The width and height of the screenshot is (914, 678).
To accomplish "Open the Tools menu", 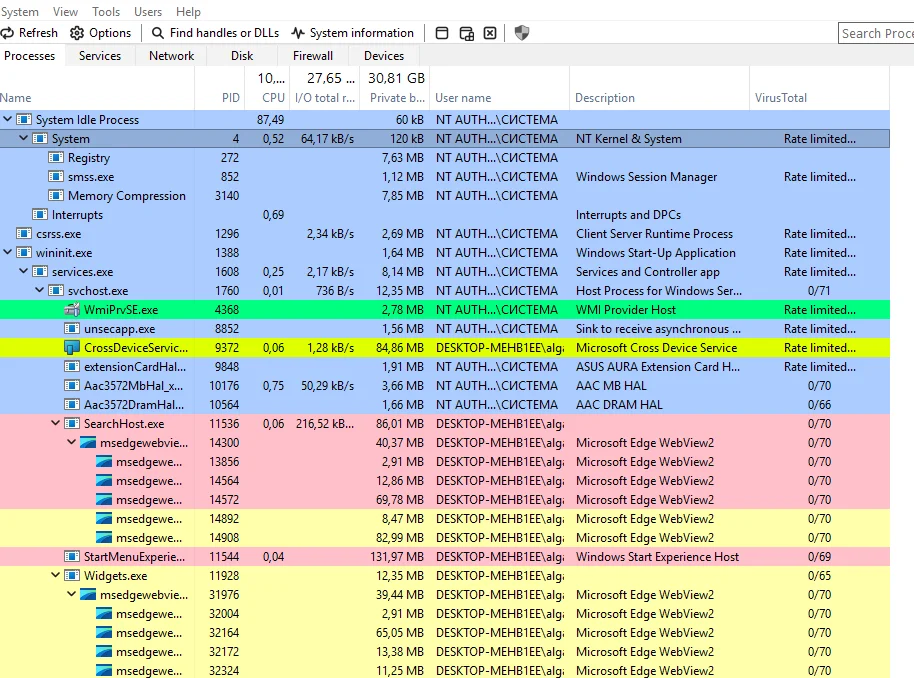I will 106,12.
